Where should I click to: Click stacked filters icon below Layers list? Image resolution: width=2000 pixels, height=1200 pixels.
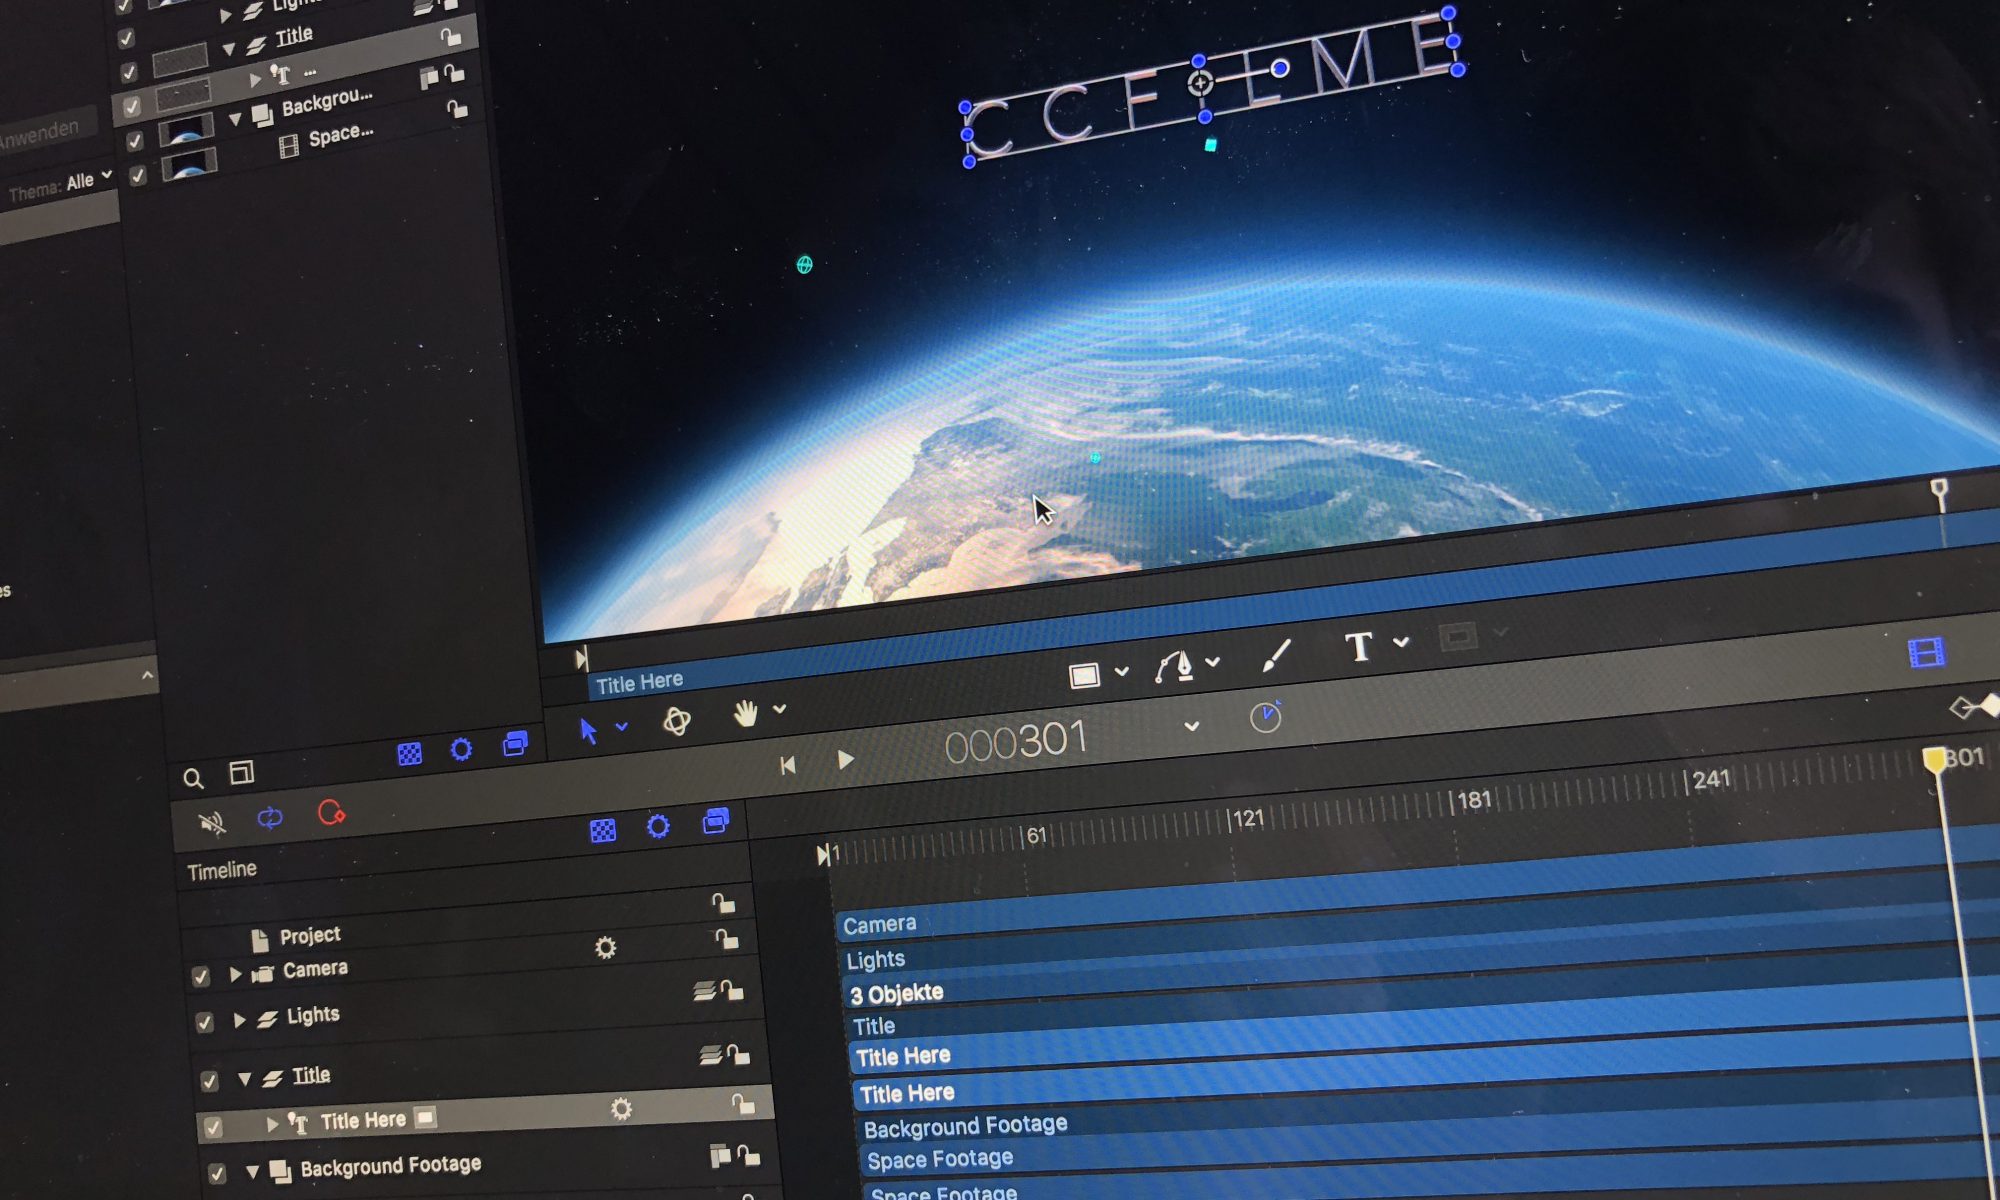(x=515, y=743)
